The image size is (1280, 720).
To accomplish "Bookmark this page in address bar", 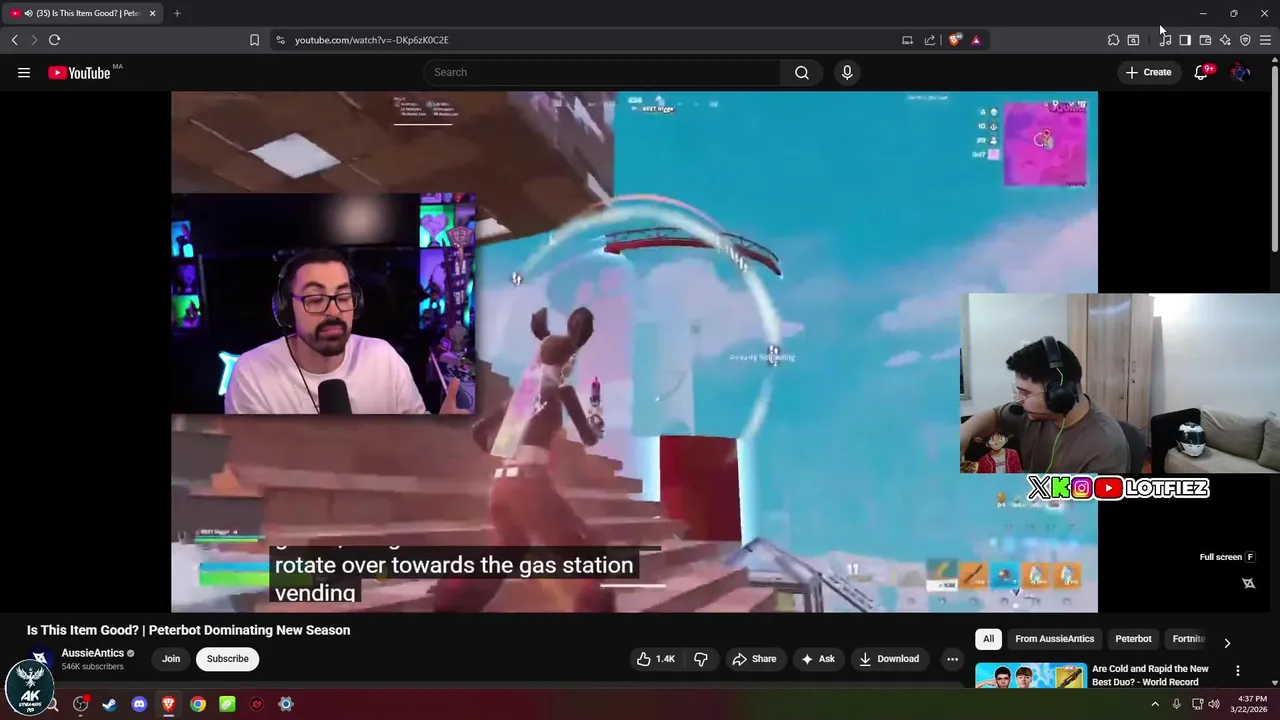I will point(254,40).
